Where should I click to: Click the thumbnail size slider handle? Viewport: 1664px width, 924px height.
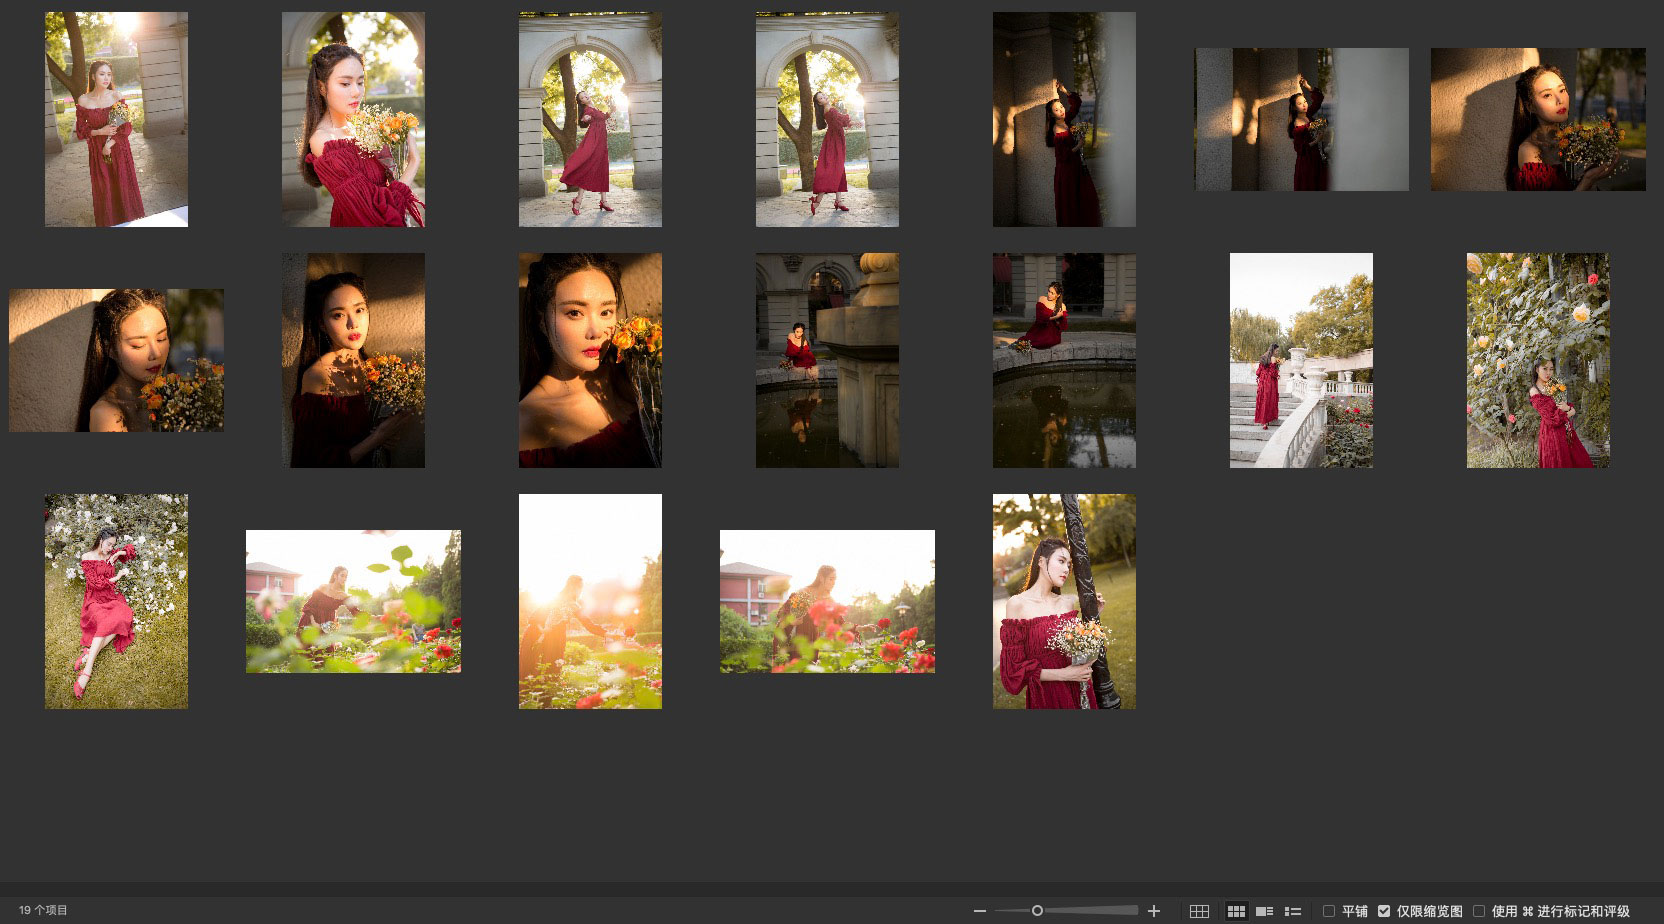tap(1037, 911)
